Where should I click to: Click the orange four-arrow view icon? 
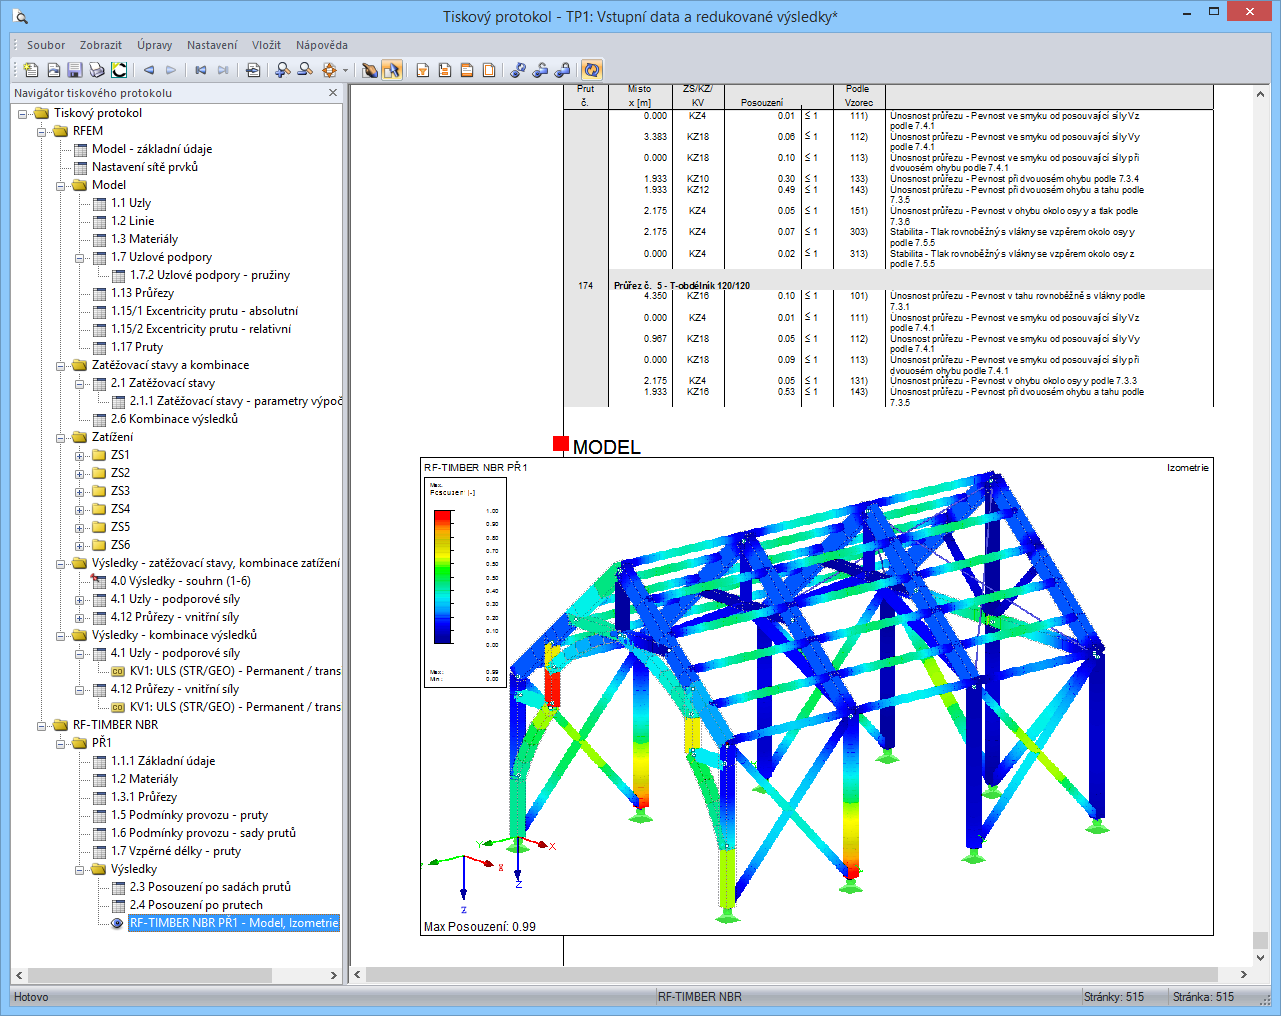click(x=329, y=70)
